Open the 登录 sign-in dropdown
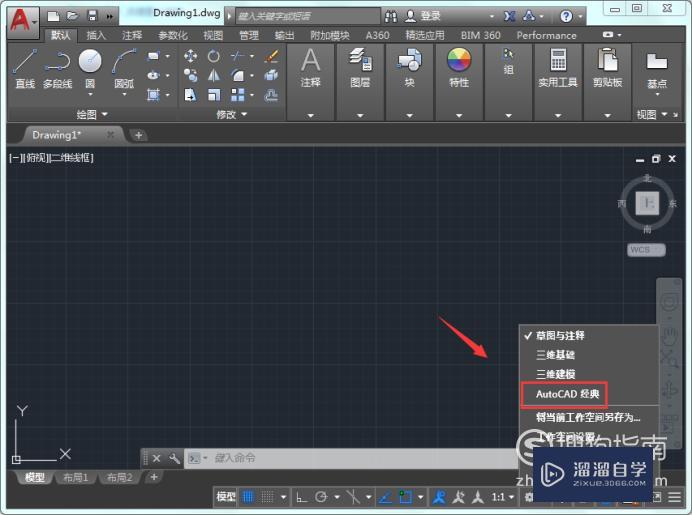 492,16
